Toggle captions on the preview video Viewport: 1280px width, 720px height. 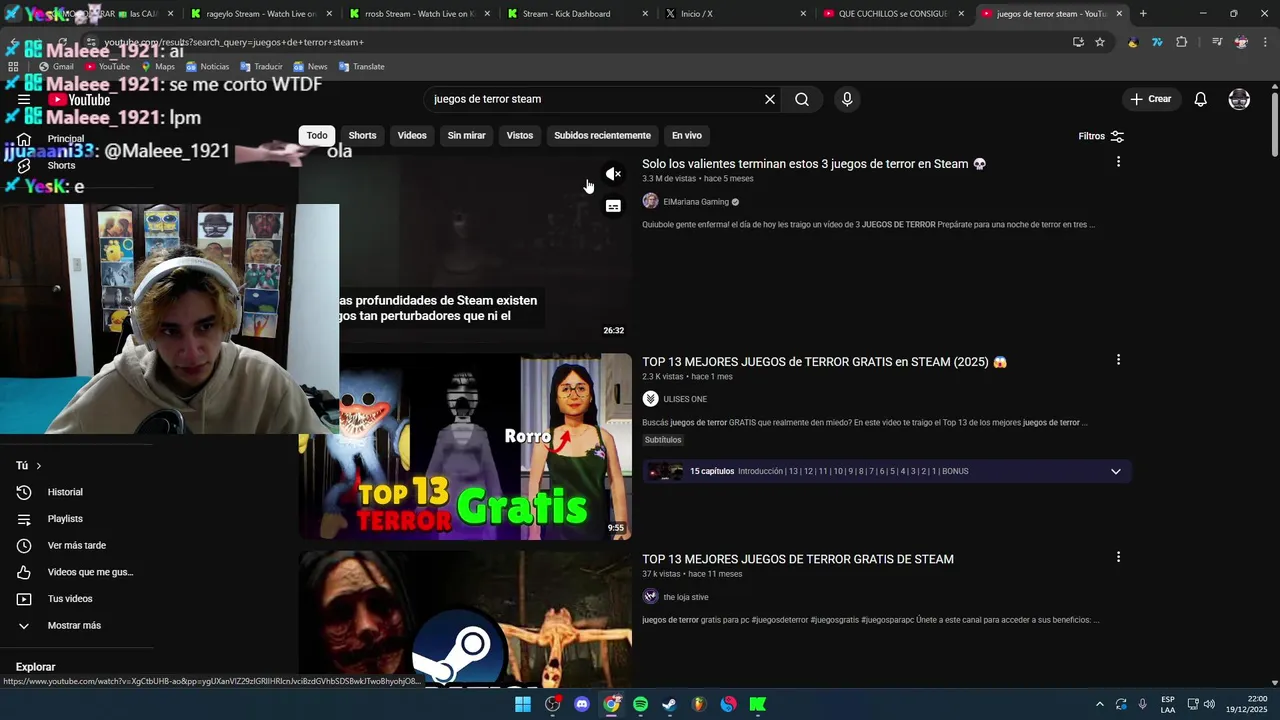click(613, 206)
